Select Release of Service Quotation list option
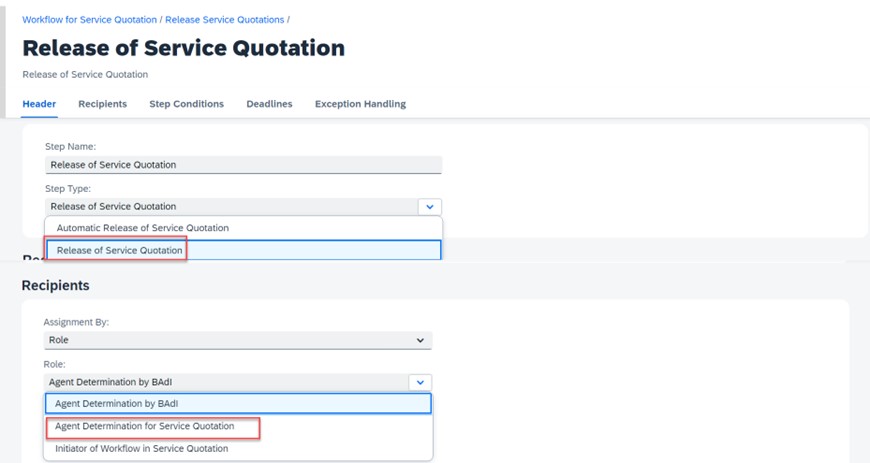 coord(244,250)
